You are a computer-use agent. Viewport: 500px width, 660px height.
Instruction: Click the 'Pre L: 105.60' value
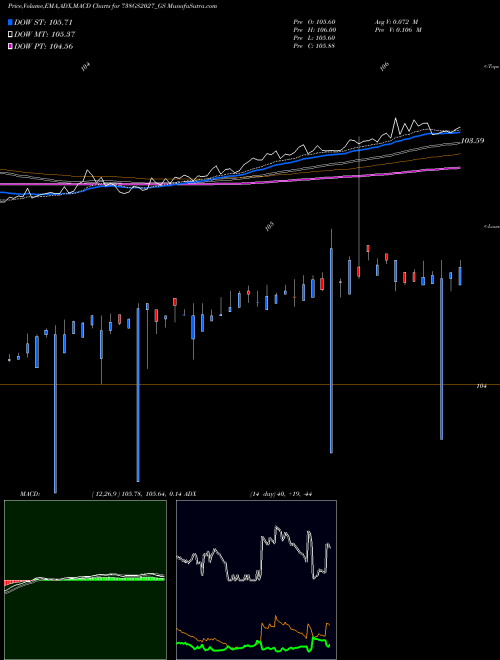(314, 38)
